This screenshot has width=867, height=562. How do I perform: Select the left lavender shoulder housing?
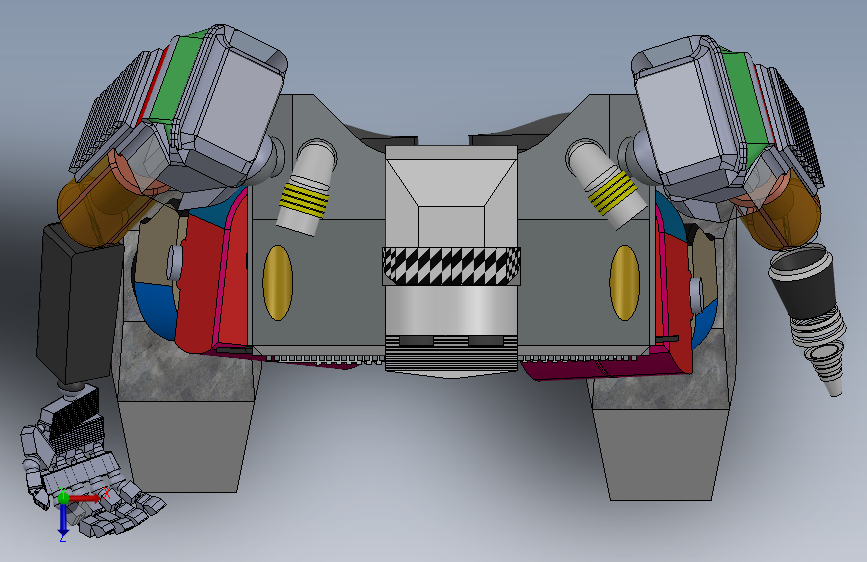(229, 105)
